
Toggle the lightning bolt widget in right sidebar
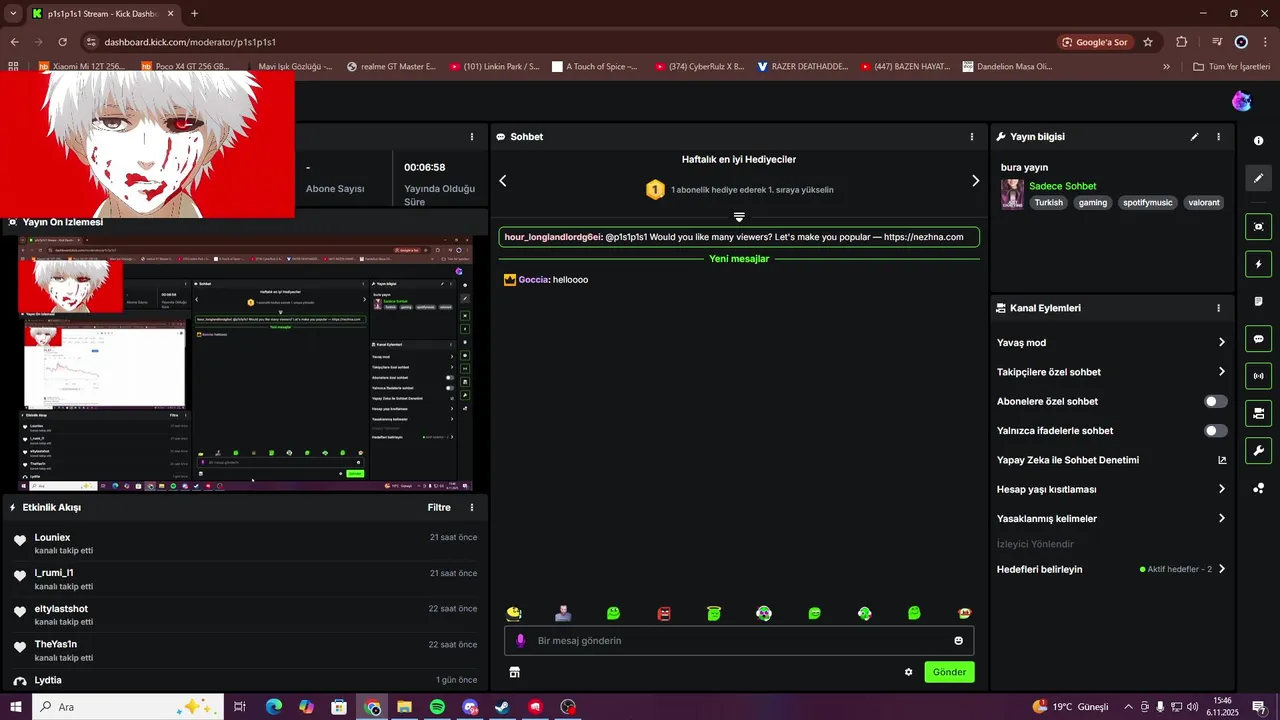pyautogui.click(x=1258, y=264)
